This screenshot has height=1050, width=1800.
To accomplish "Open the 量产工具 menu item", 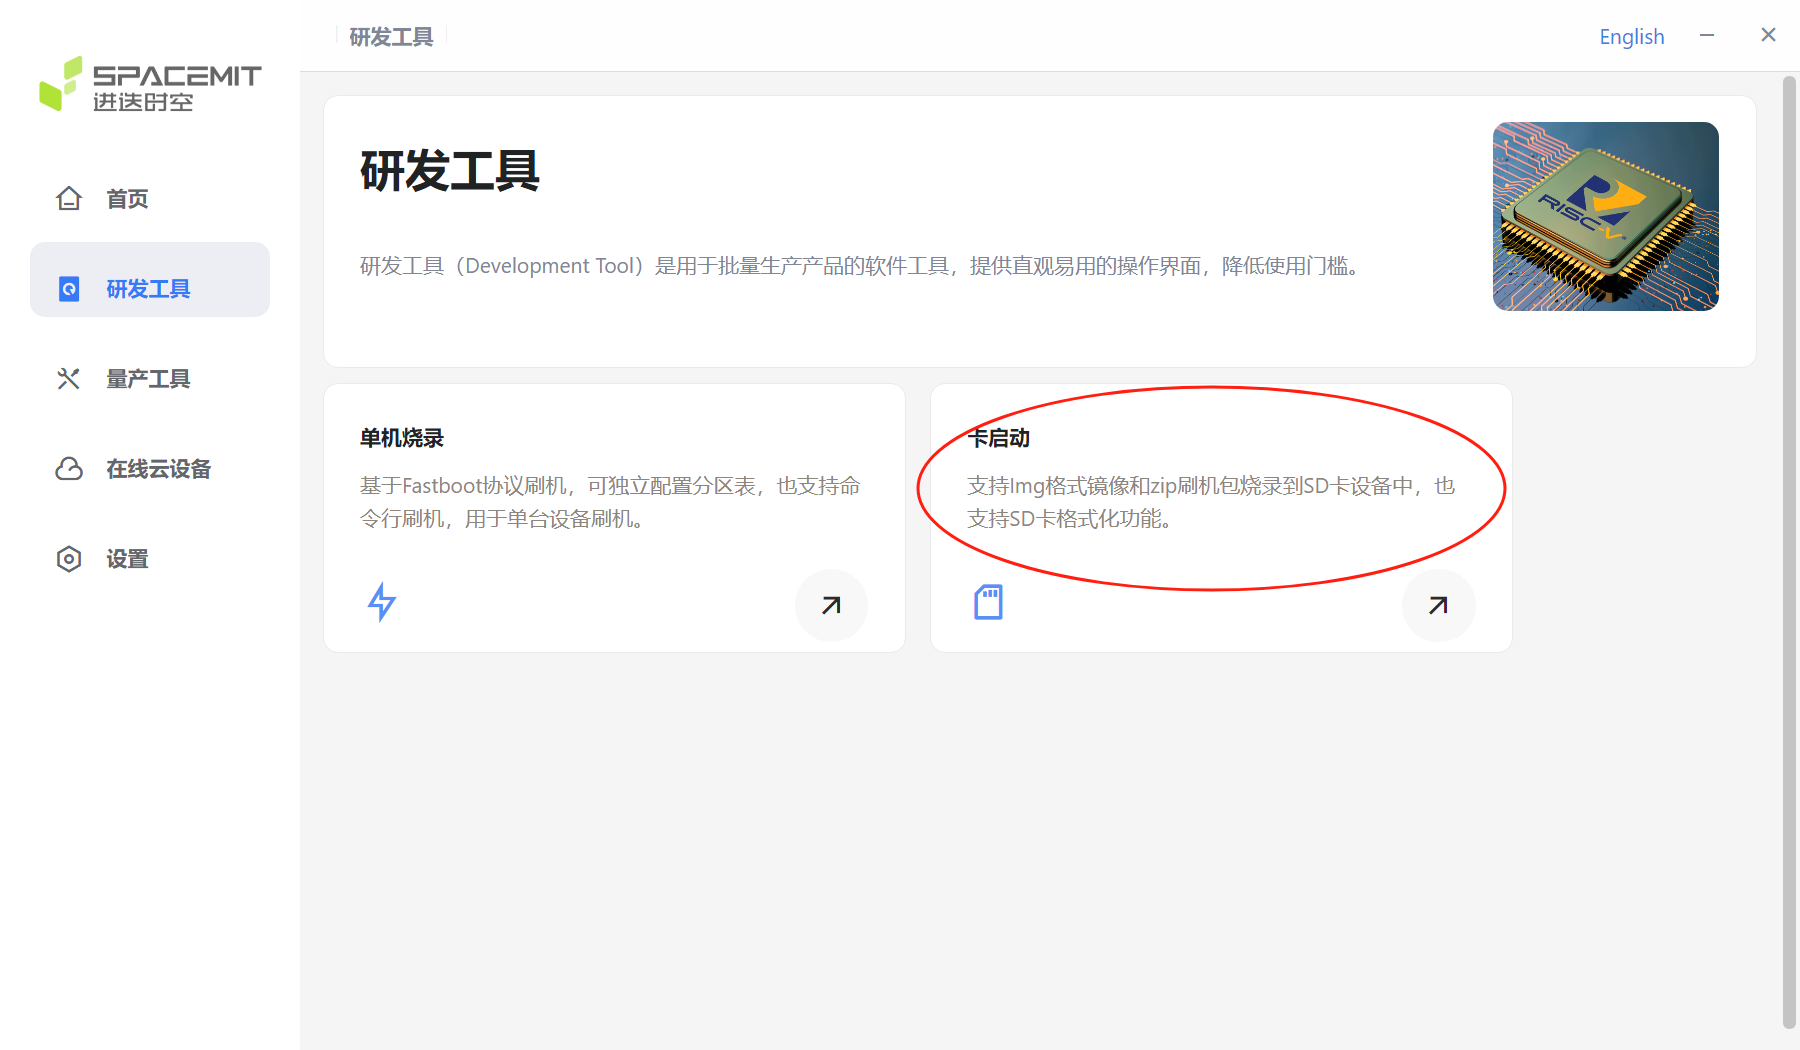I will (150, 379).
